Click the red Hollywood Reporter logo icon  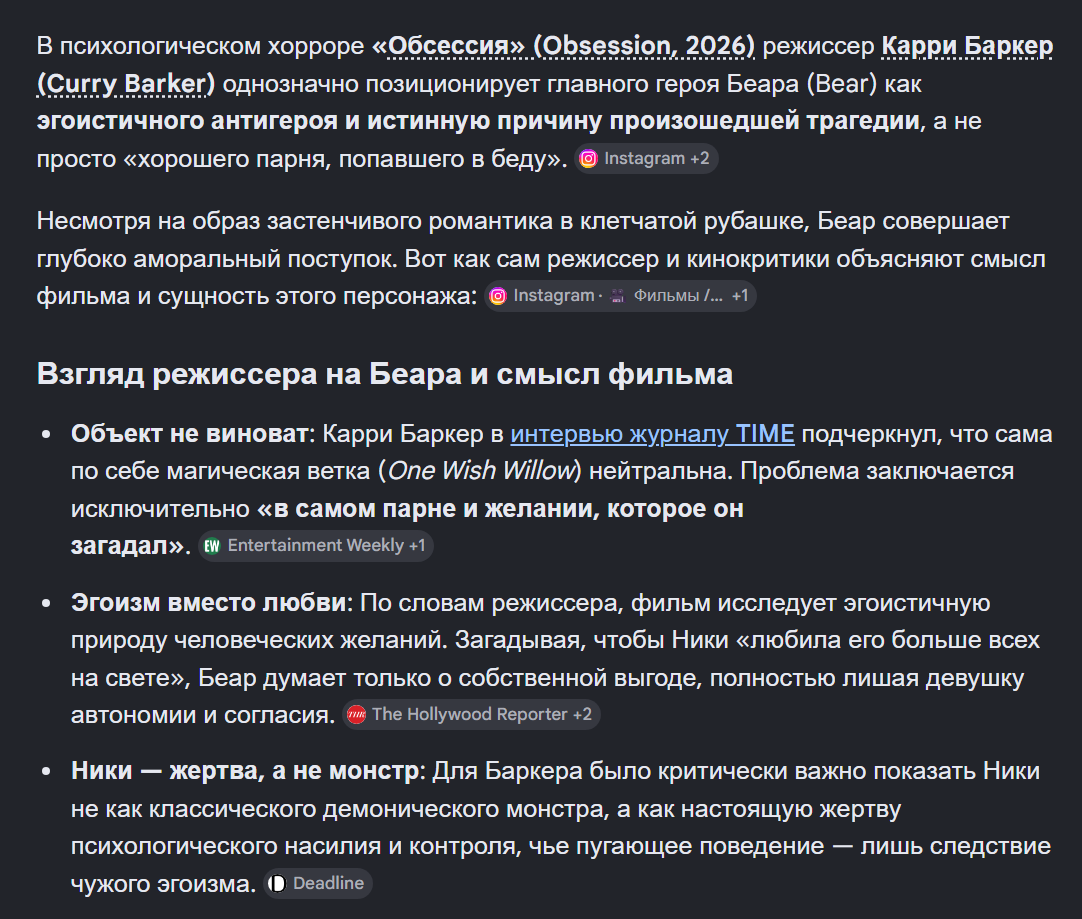click(x=356, y=715)
